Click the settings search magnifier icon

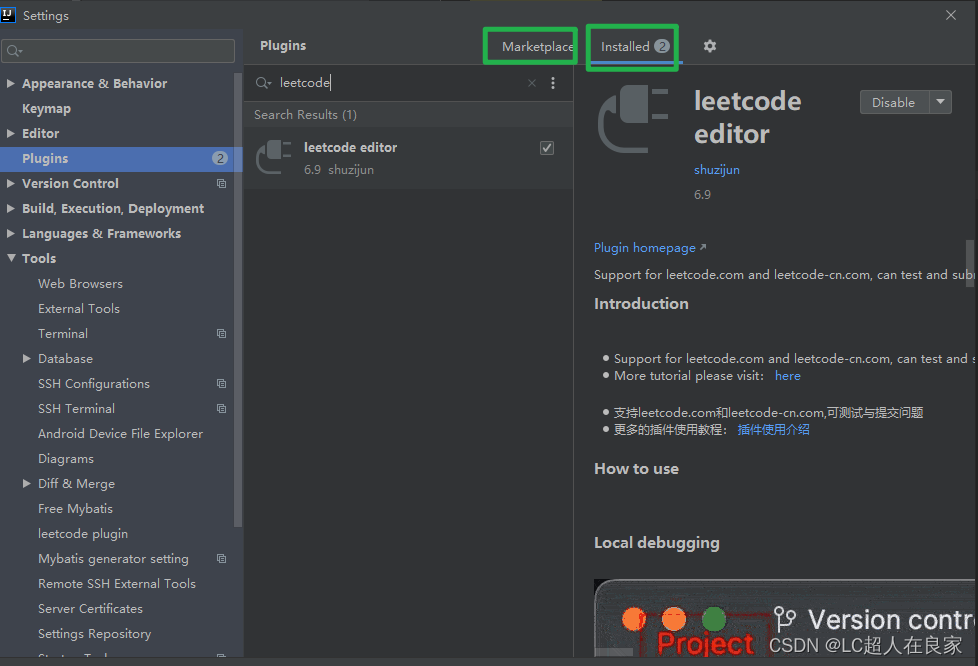14,51
